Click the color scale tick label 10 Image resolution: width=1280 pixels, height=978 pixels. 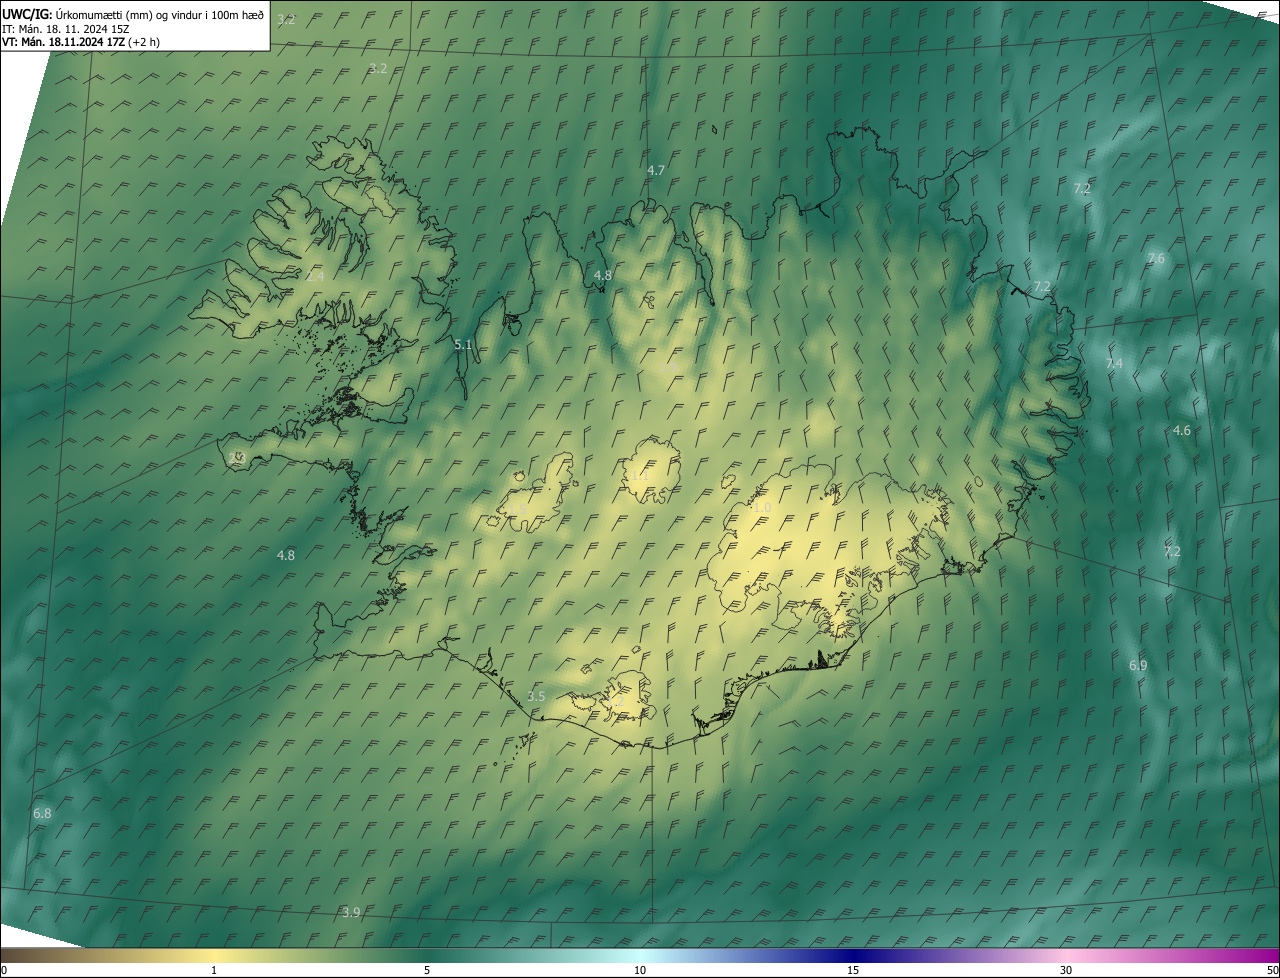[640, 971]
